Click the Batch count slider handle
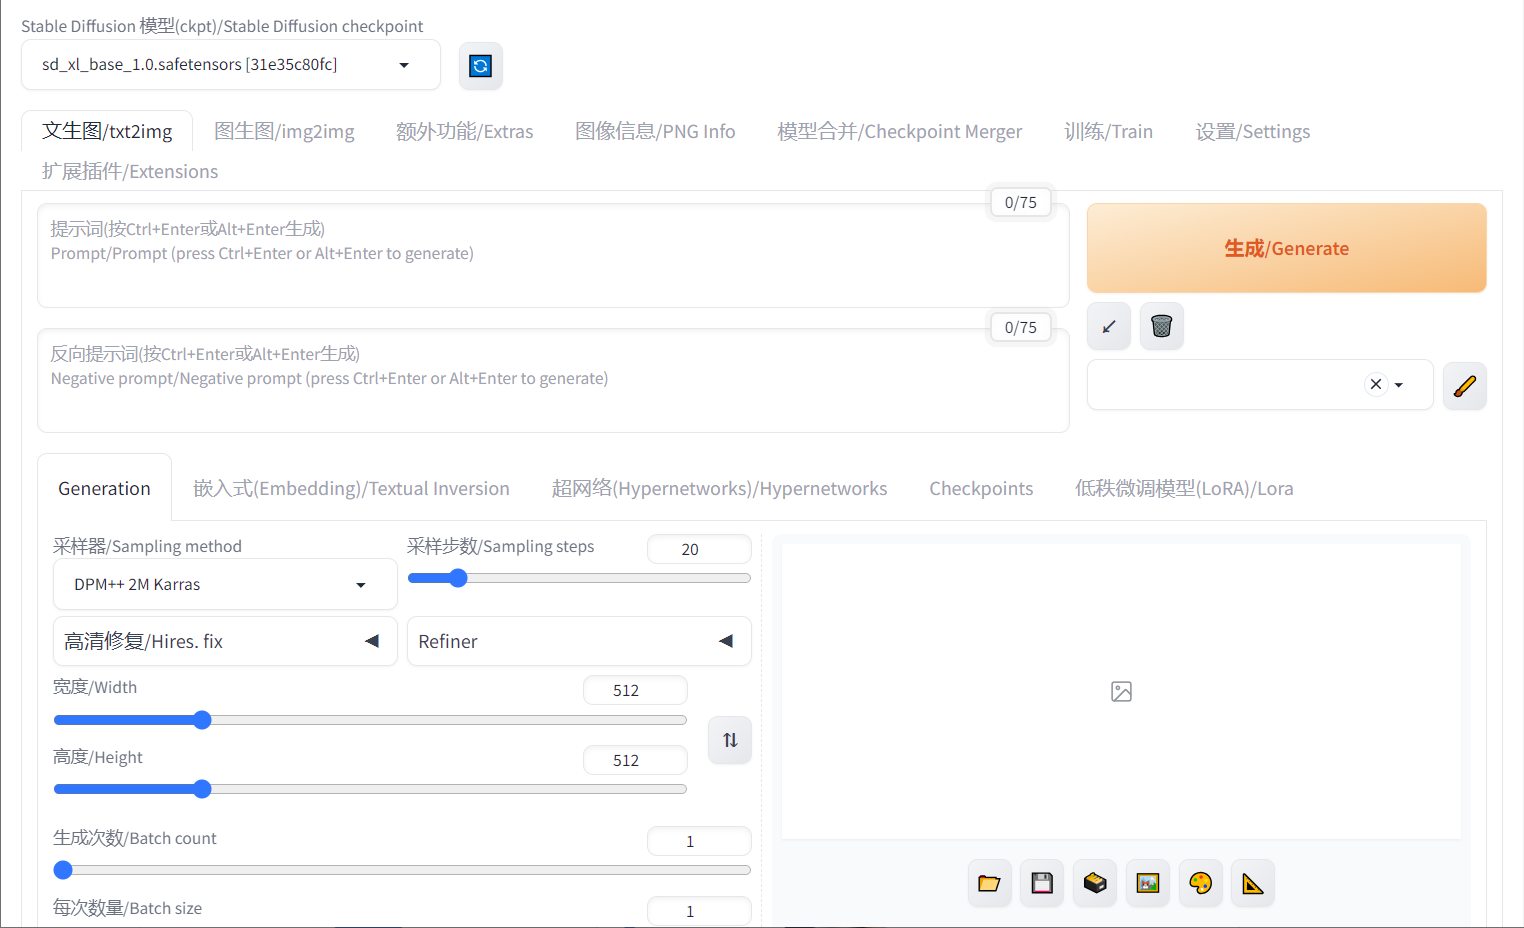The image size is (1524, 928). pos(63,870)
